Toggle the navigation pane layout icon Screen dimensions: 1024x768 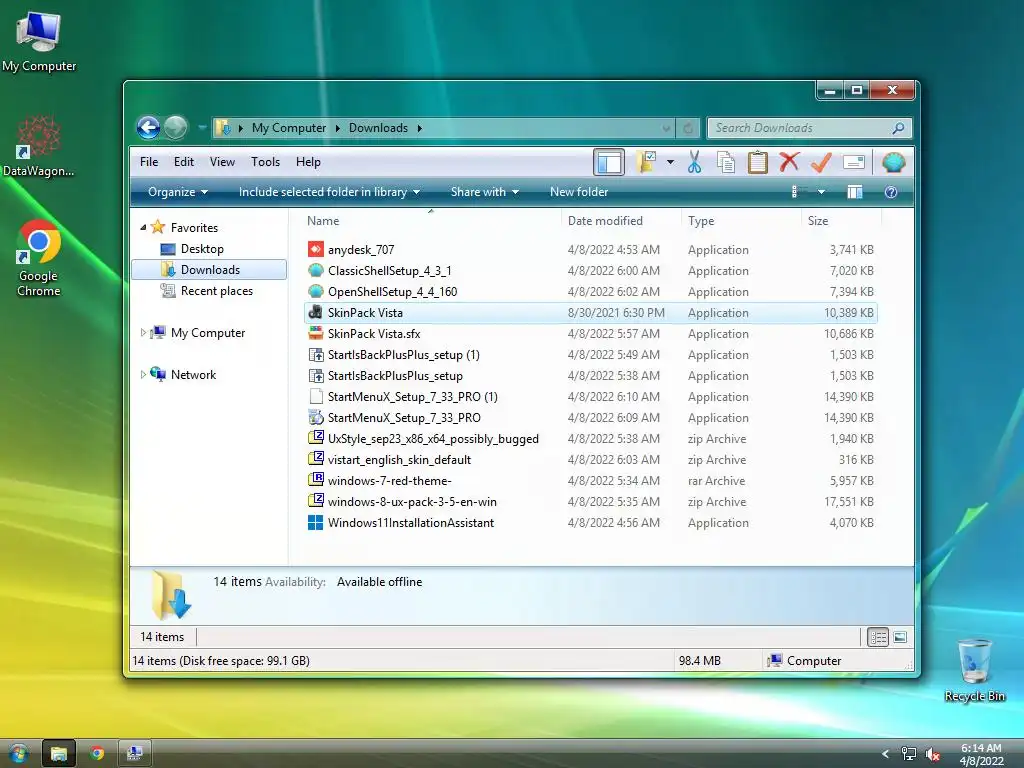coord(609,162)
